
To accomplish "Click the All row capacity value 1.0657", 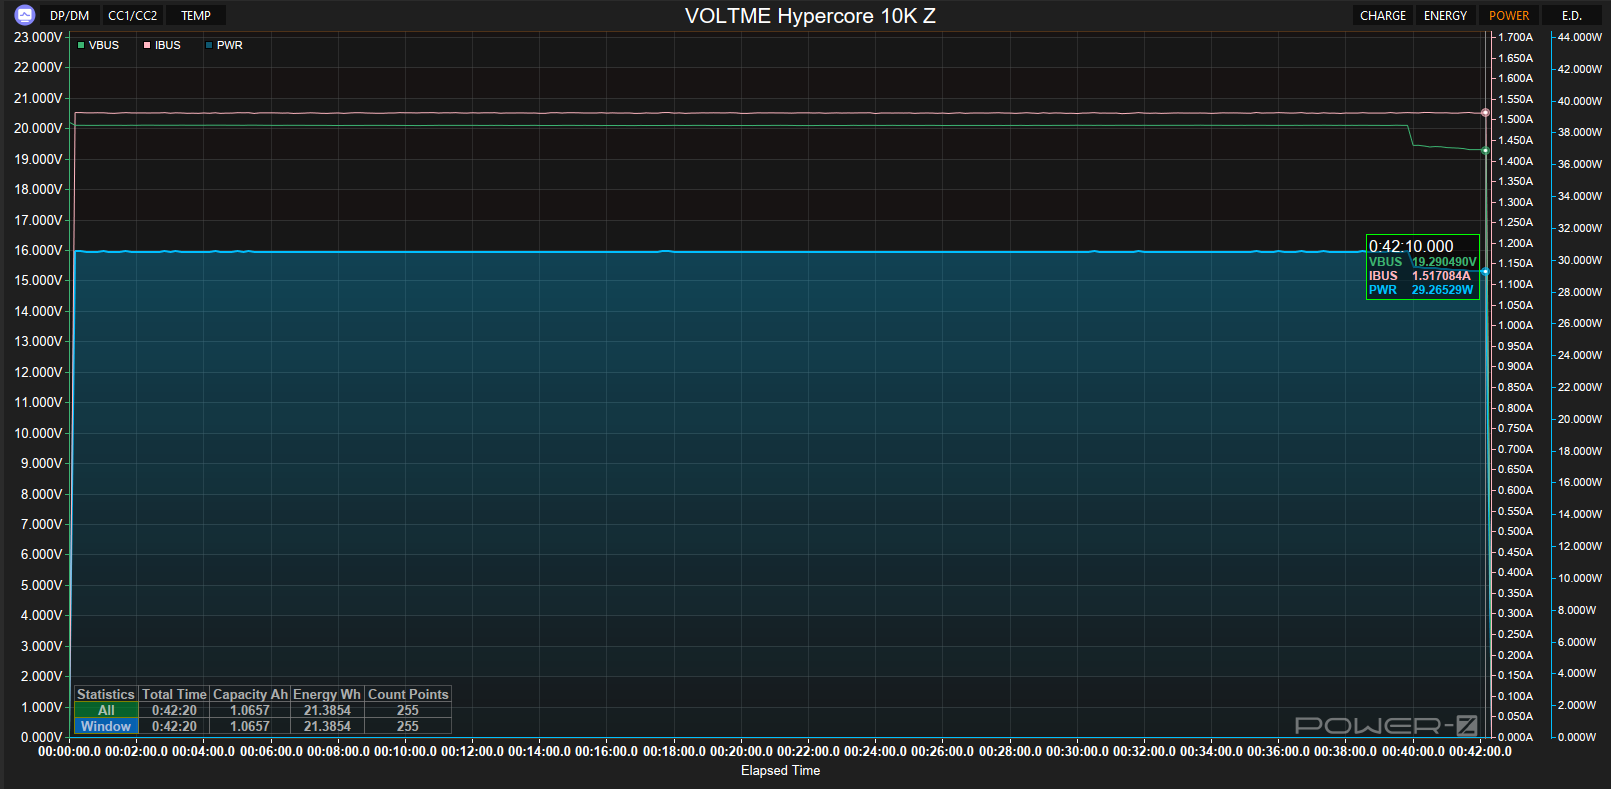I will click(250, 710).
